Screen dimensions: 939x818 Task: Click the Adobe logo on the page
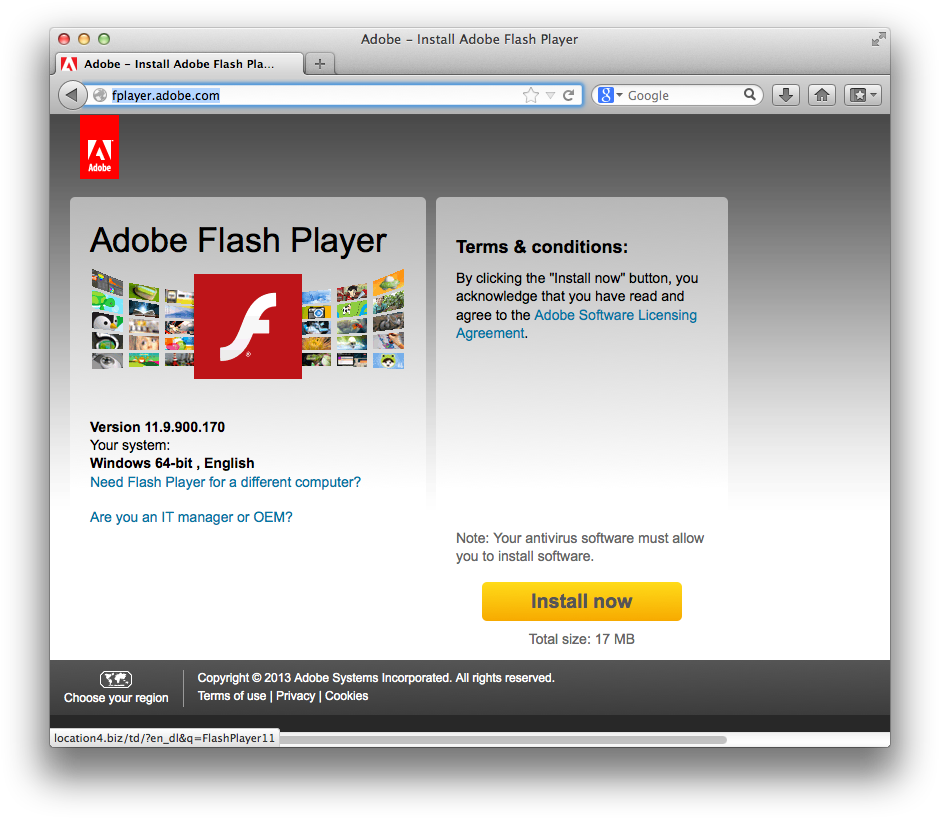(x=99, y=148)
